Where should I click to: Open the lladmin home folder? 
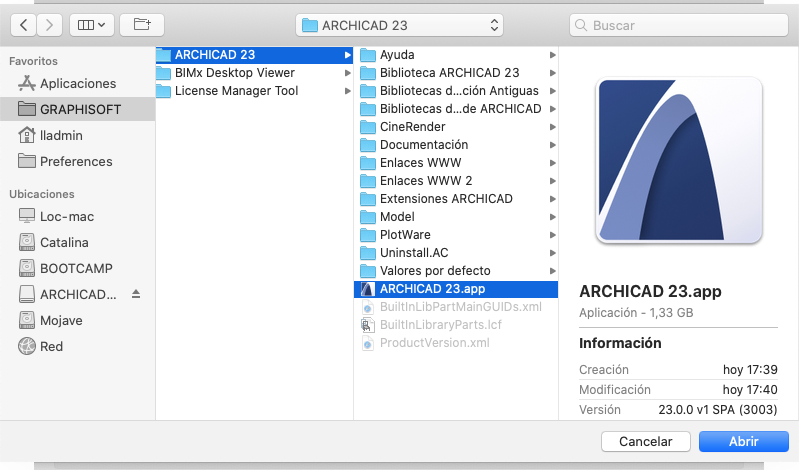[x=78, y=135]
